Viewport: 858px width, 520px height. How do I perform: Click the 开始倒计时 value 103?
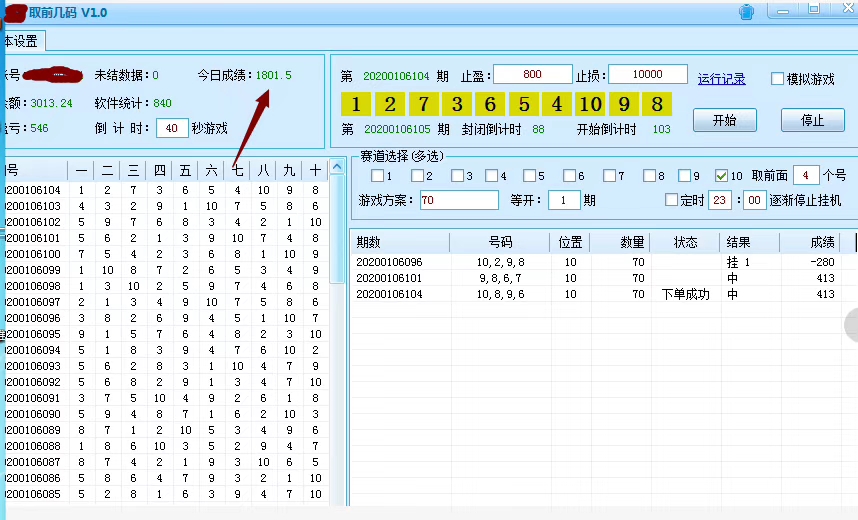[662, 129]
